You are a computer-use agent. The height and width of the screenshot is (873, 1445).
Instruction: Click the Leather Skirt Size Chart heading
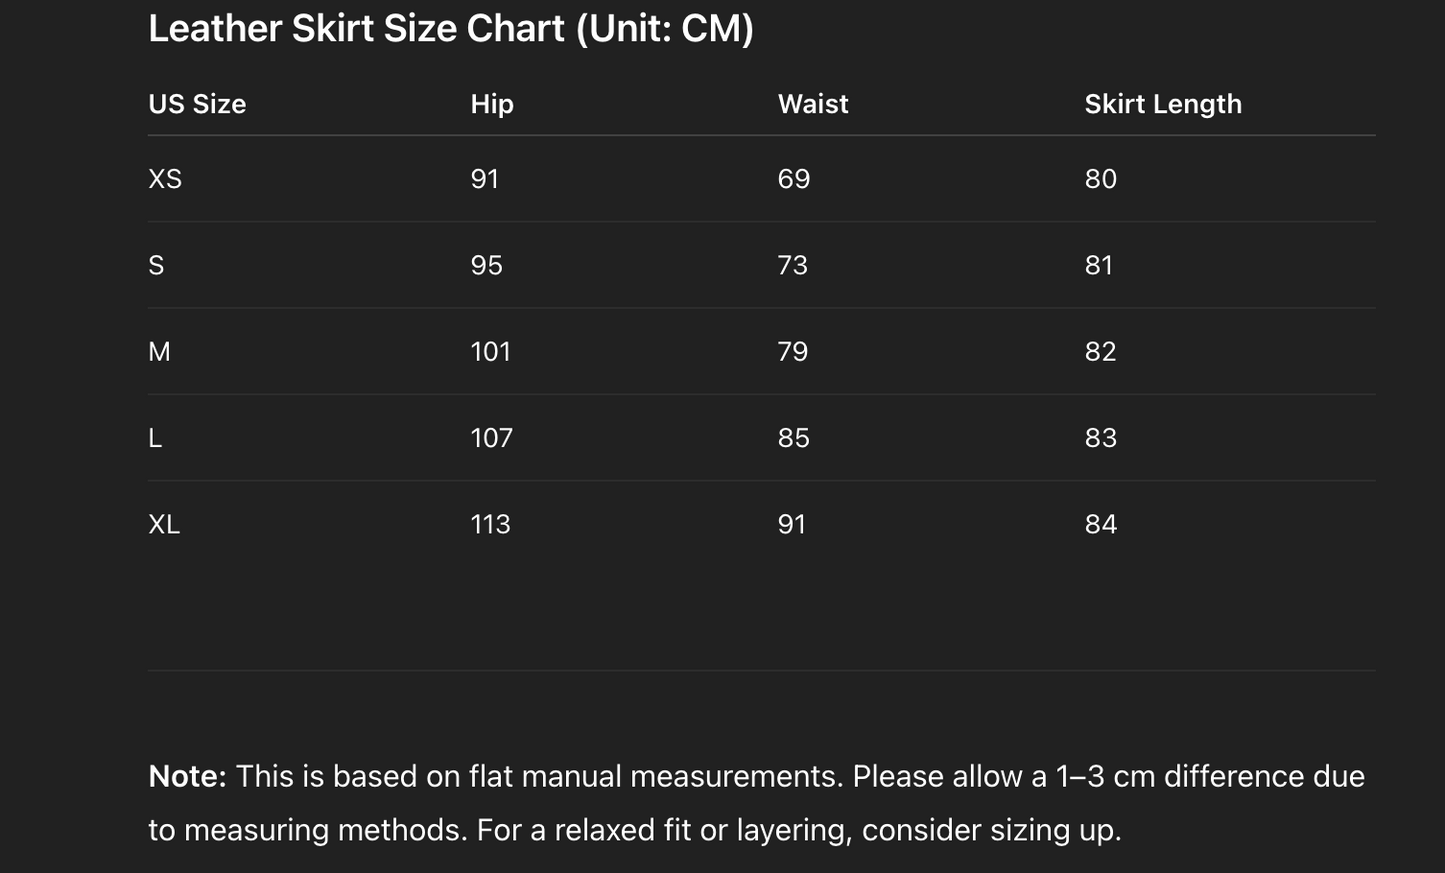[451, 29]
